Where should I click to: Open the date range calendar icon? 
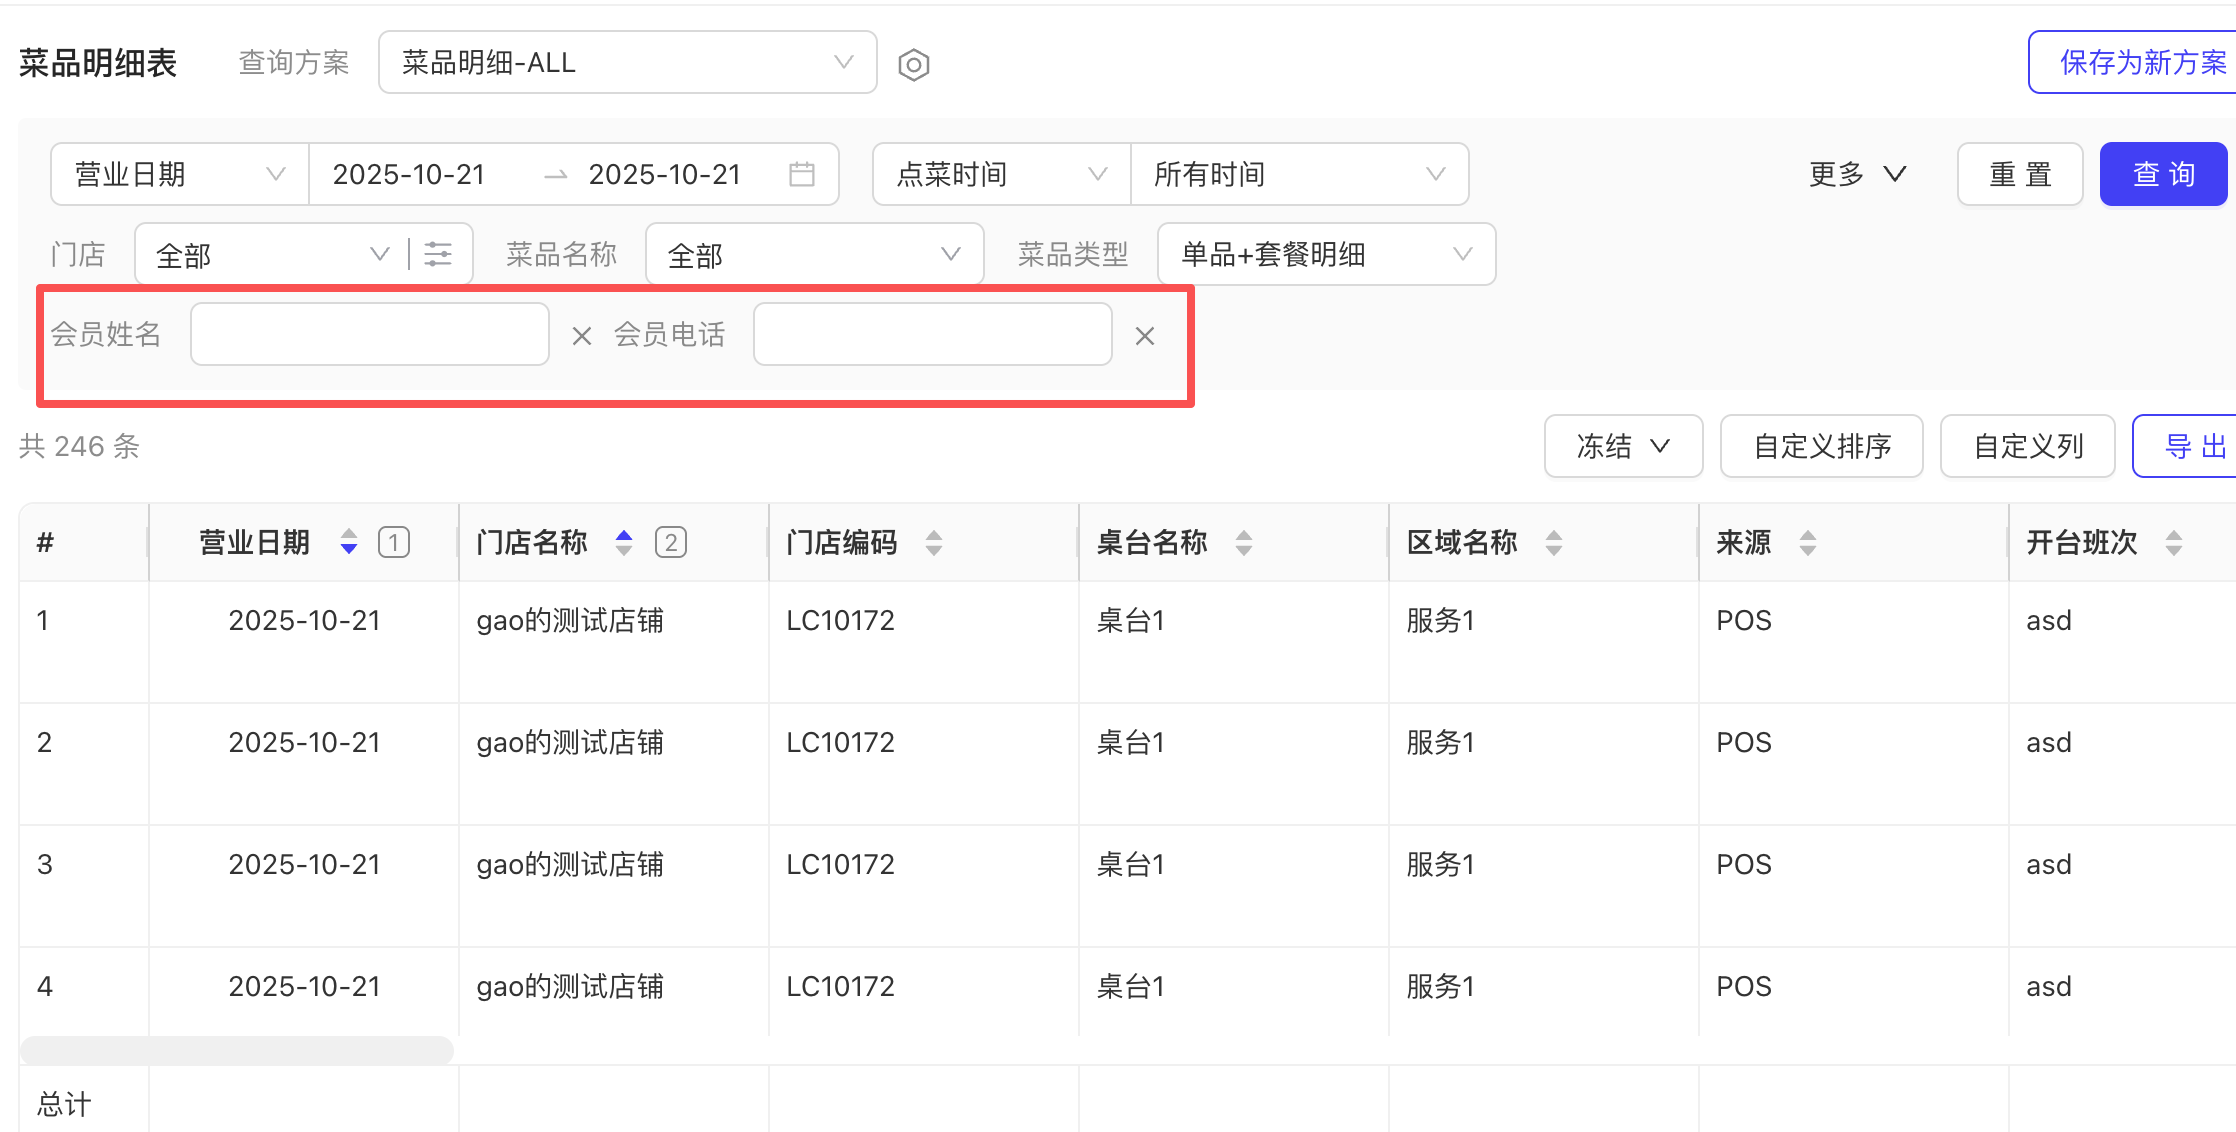tap(801, 174)
